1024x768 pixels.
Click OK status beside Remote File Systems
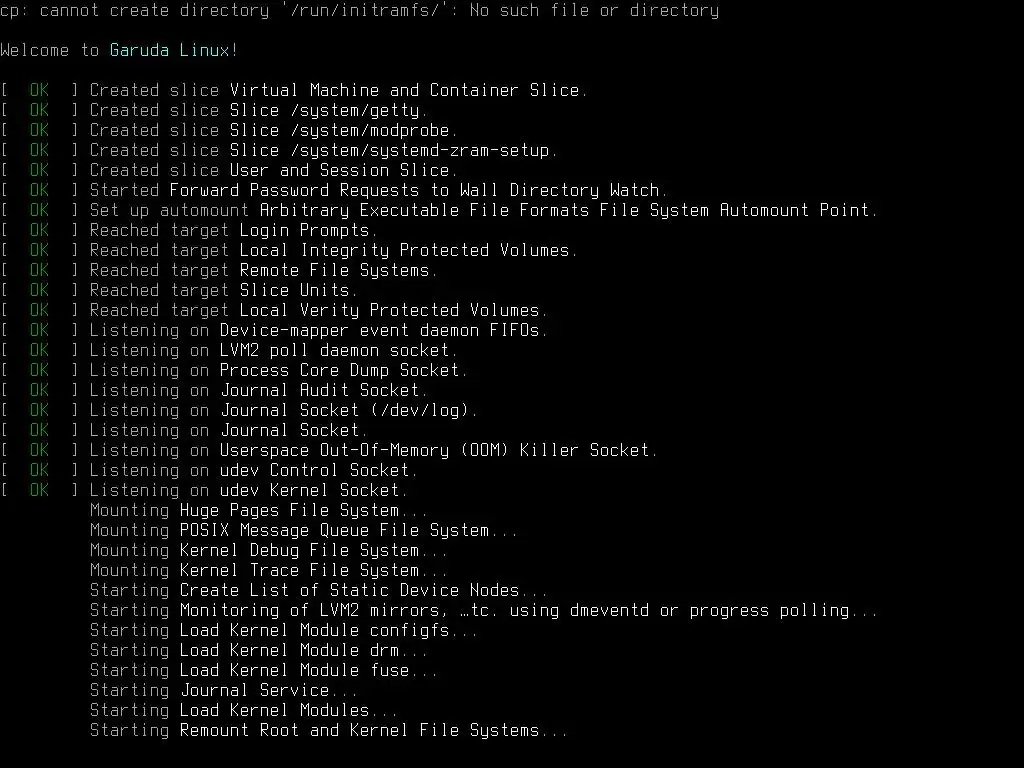coord(39,270)
